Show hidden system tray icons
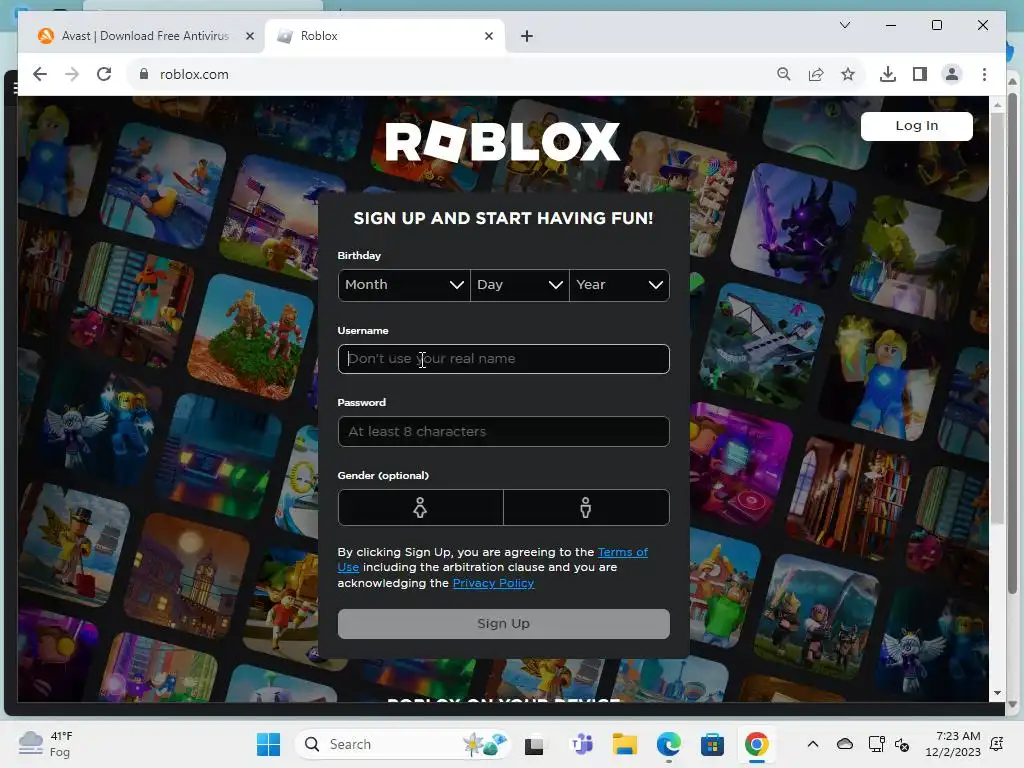1024x768 pixels. coord(812,744)
